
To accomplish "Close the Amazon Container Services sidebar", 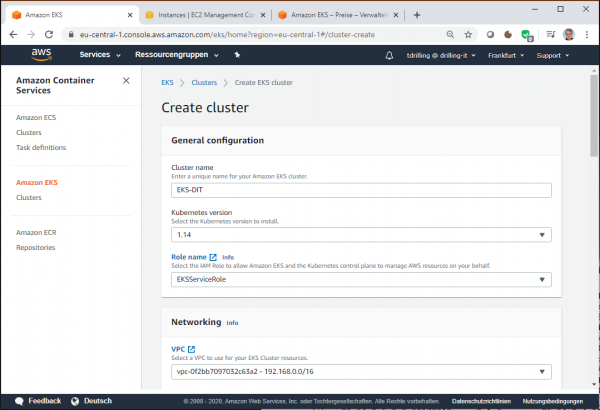I will tap(126, 80).
